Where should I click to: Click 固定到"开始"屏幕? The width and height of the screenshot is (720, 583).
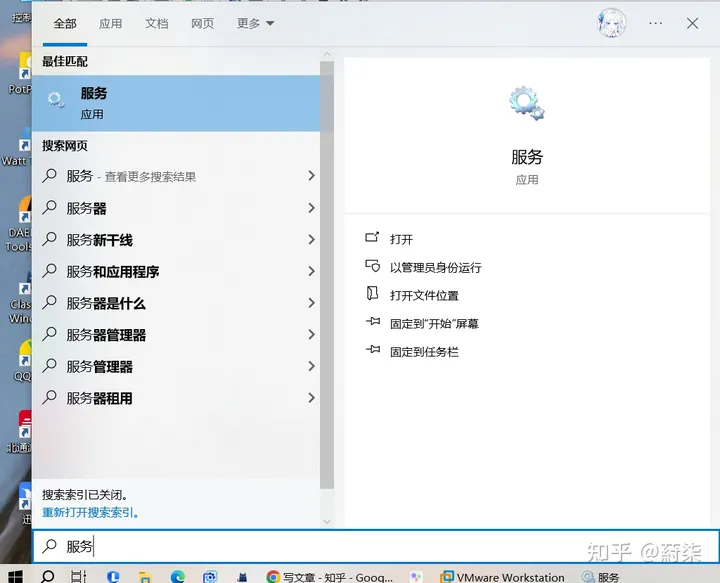coord(434,324)
